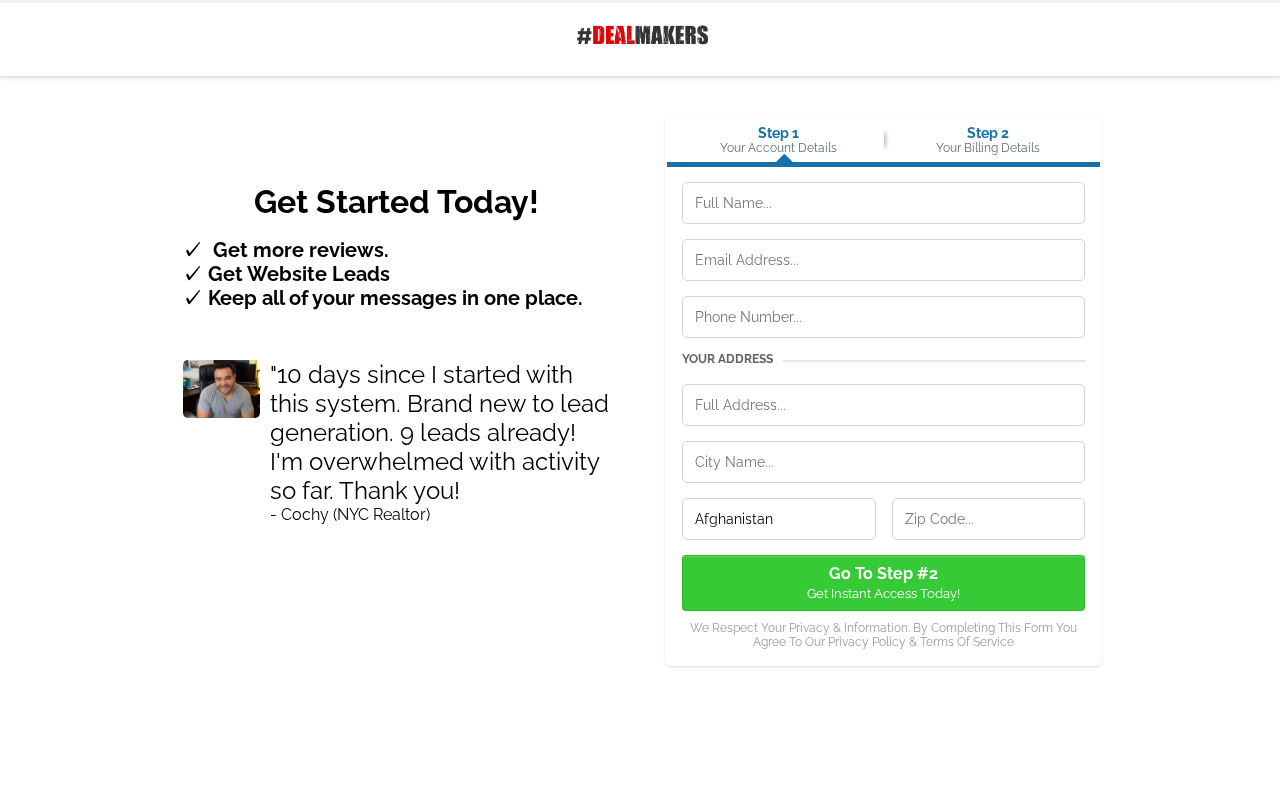Switch to the Step 1 tab

pyautogui.click(x=778, y=140)
